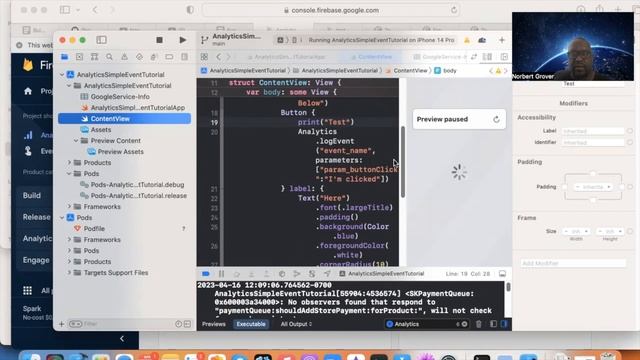Expand the Products folder under the app project
The height and width of the screenshot is (360, 640).
coord(69,163)
